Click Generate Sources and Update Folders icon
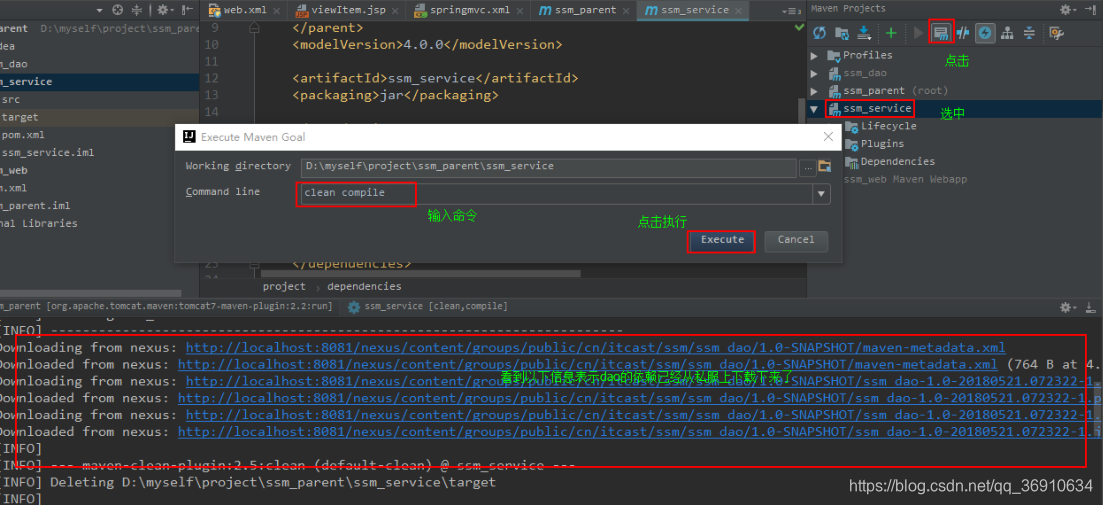 [x=841, y=32]
